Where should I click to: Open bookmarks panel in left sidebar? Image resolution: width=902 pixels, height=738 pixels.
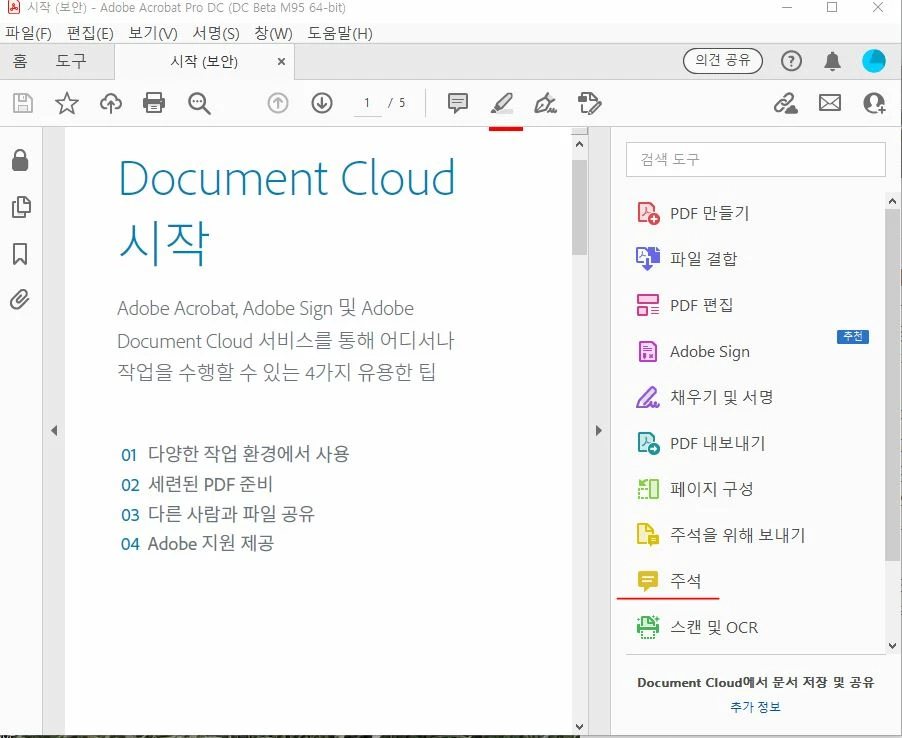click(x=20, y=254)
